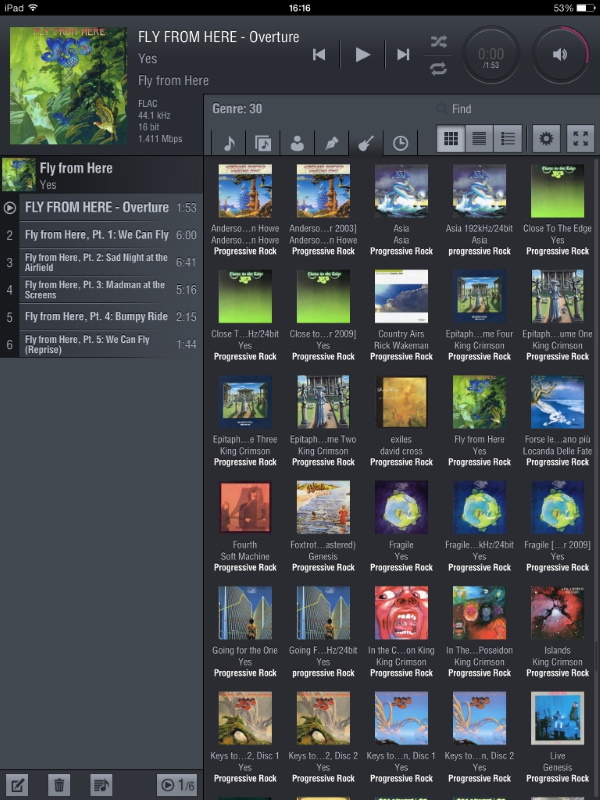The width and height of the screenshot is (600, 800).
Task: Open the Epitaph Volume Four album cover
Action: [479, 296]
